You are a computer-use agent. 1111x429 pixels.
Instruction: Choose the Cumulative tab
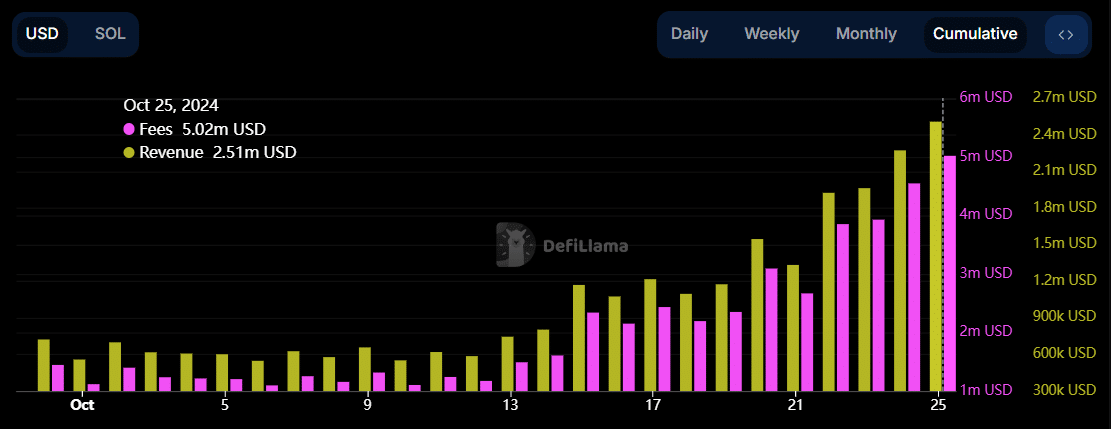coord(975,34)
